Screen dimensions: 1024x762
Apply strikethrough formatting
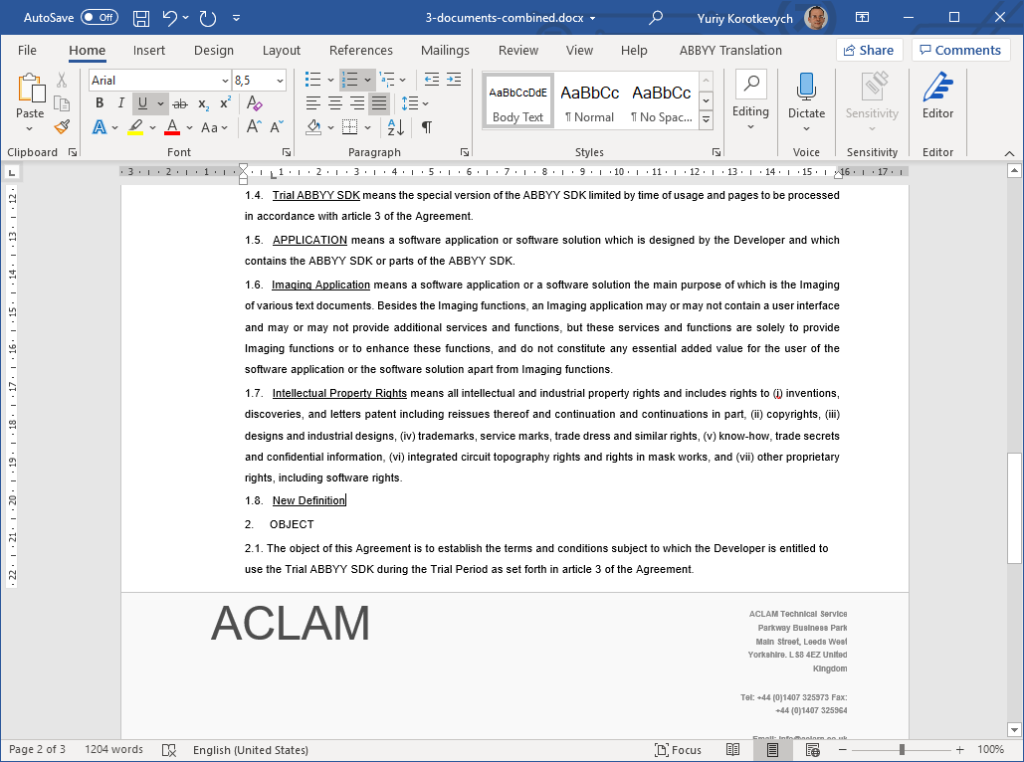click(x=180, y=104)
